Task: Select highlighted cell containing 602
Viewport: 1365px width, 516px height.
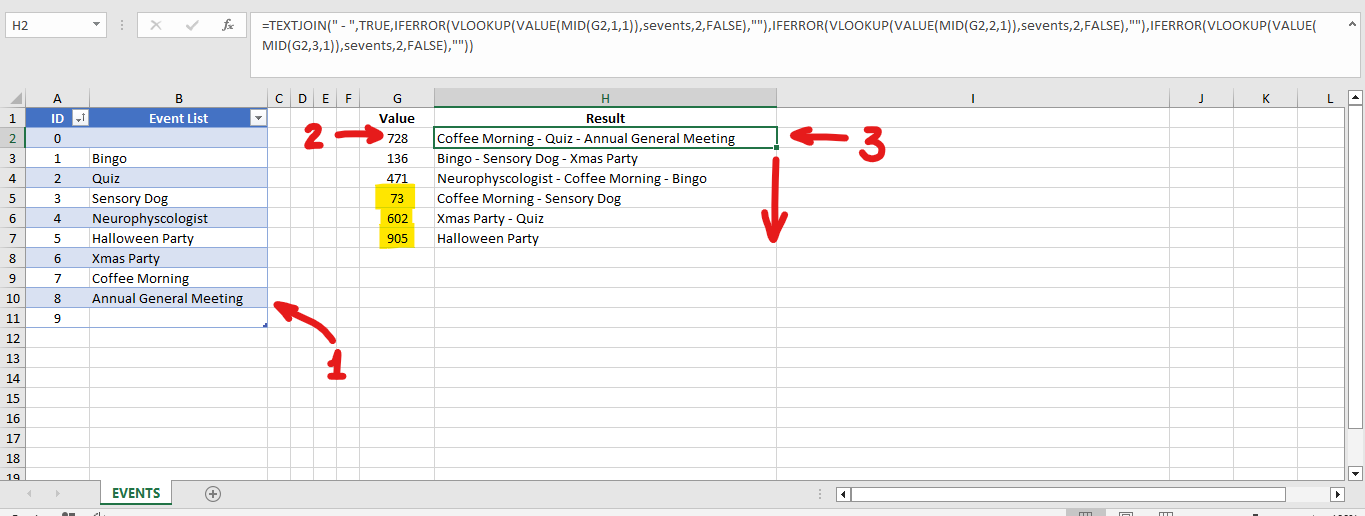Action: (x=397, y=218)
